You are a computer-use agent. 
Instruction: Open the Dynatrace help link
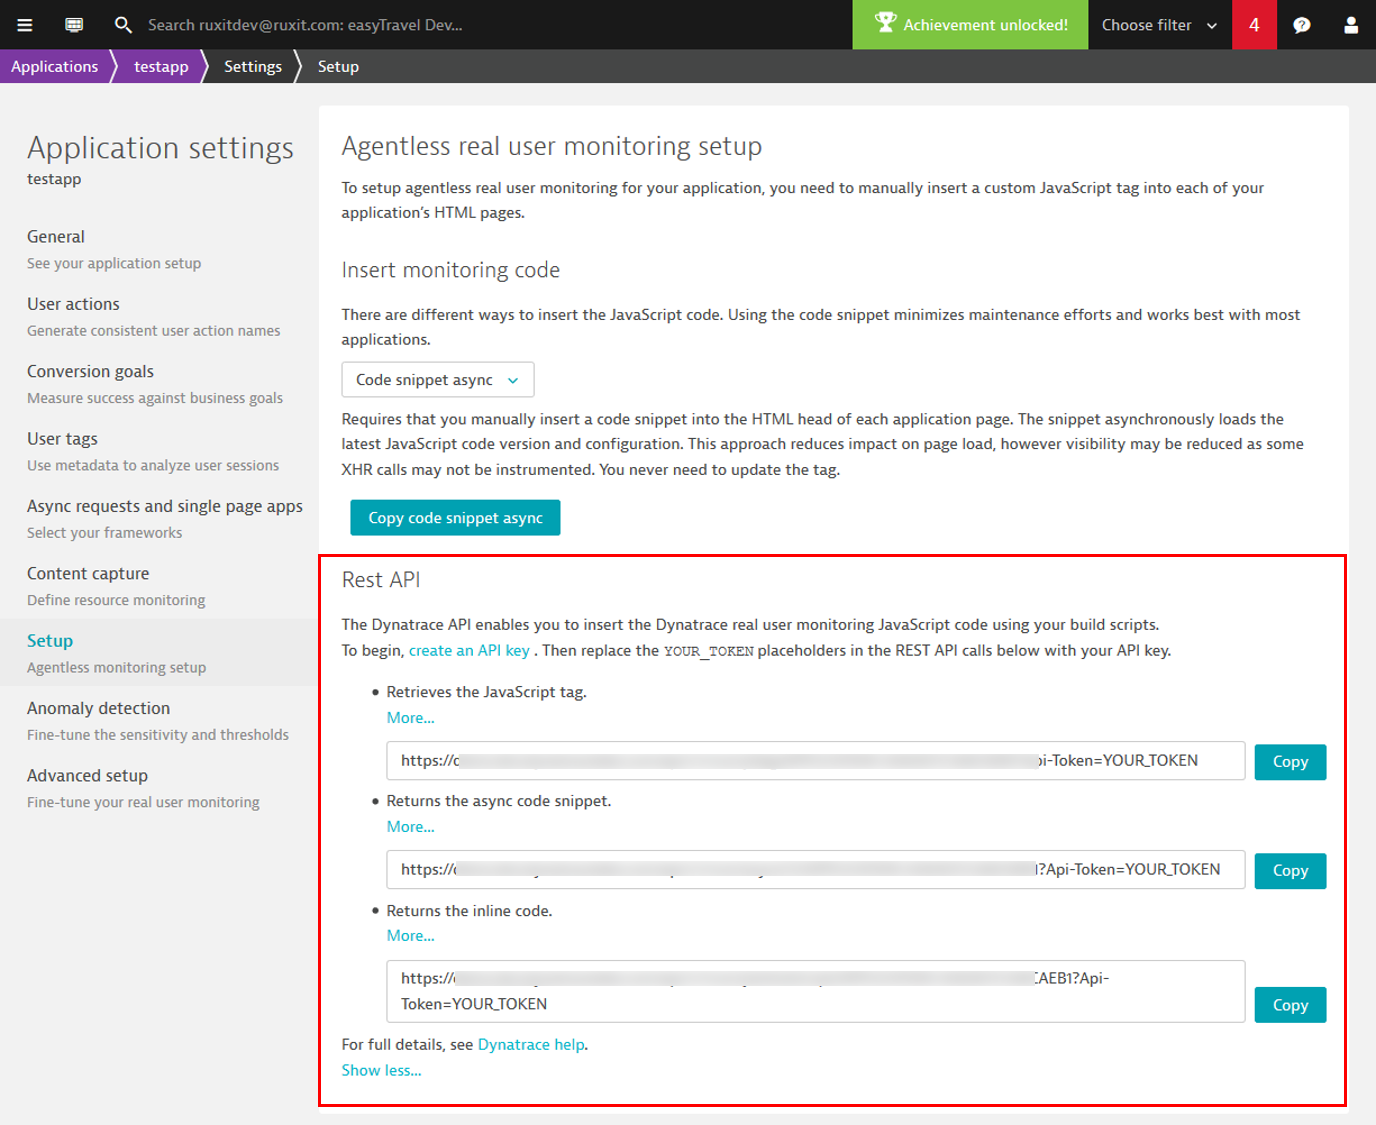coord(531,1044)
